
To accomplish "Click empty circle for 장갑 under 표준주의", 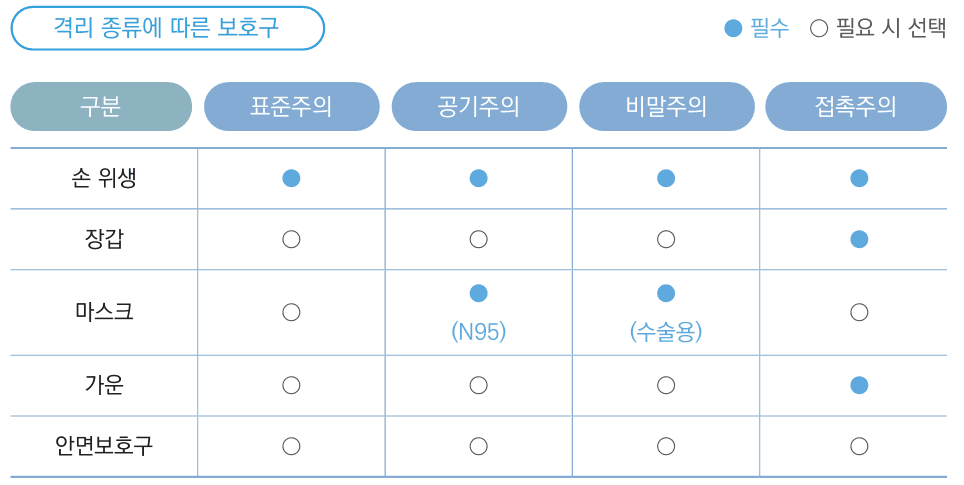I will [x=291, y=239].
